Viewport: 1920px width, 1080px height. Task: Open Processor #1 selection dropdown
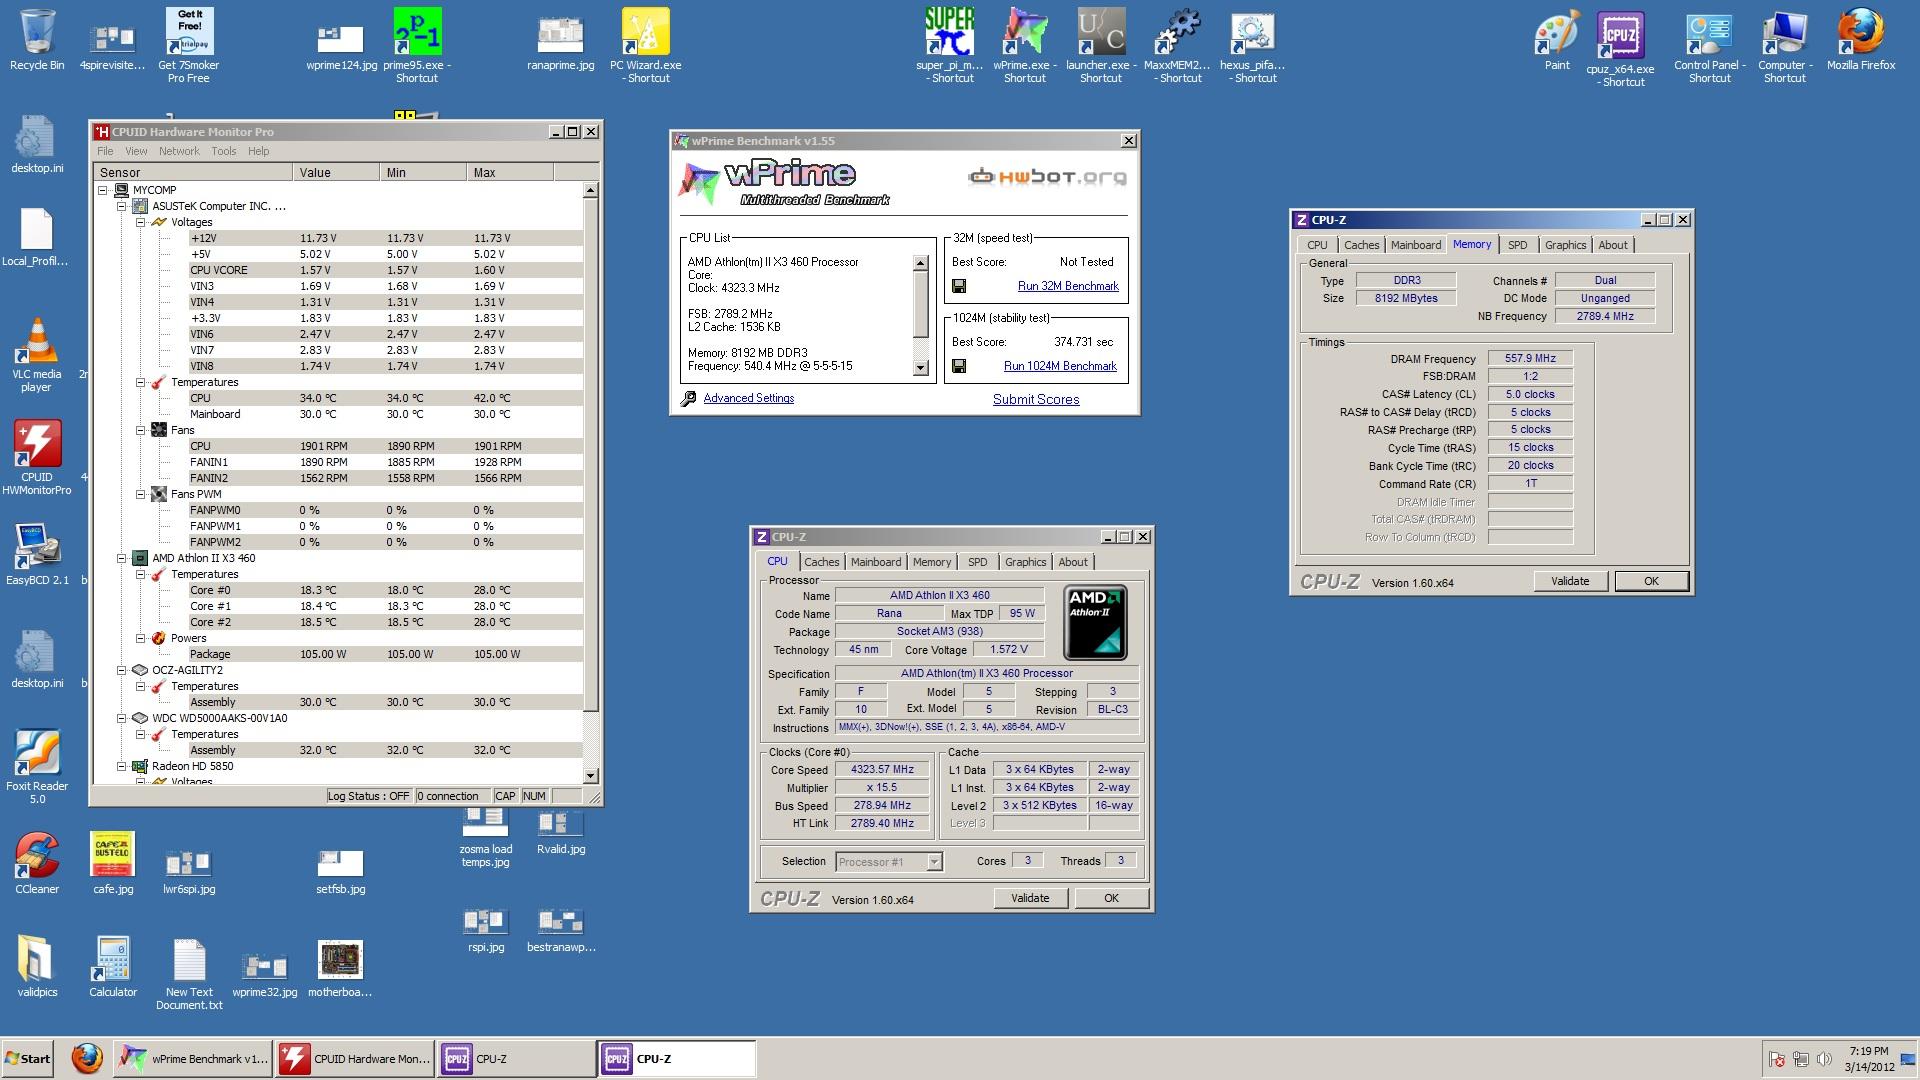[889, 861]
